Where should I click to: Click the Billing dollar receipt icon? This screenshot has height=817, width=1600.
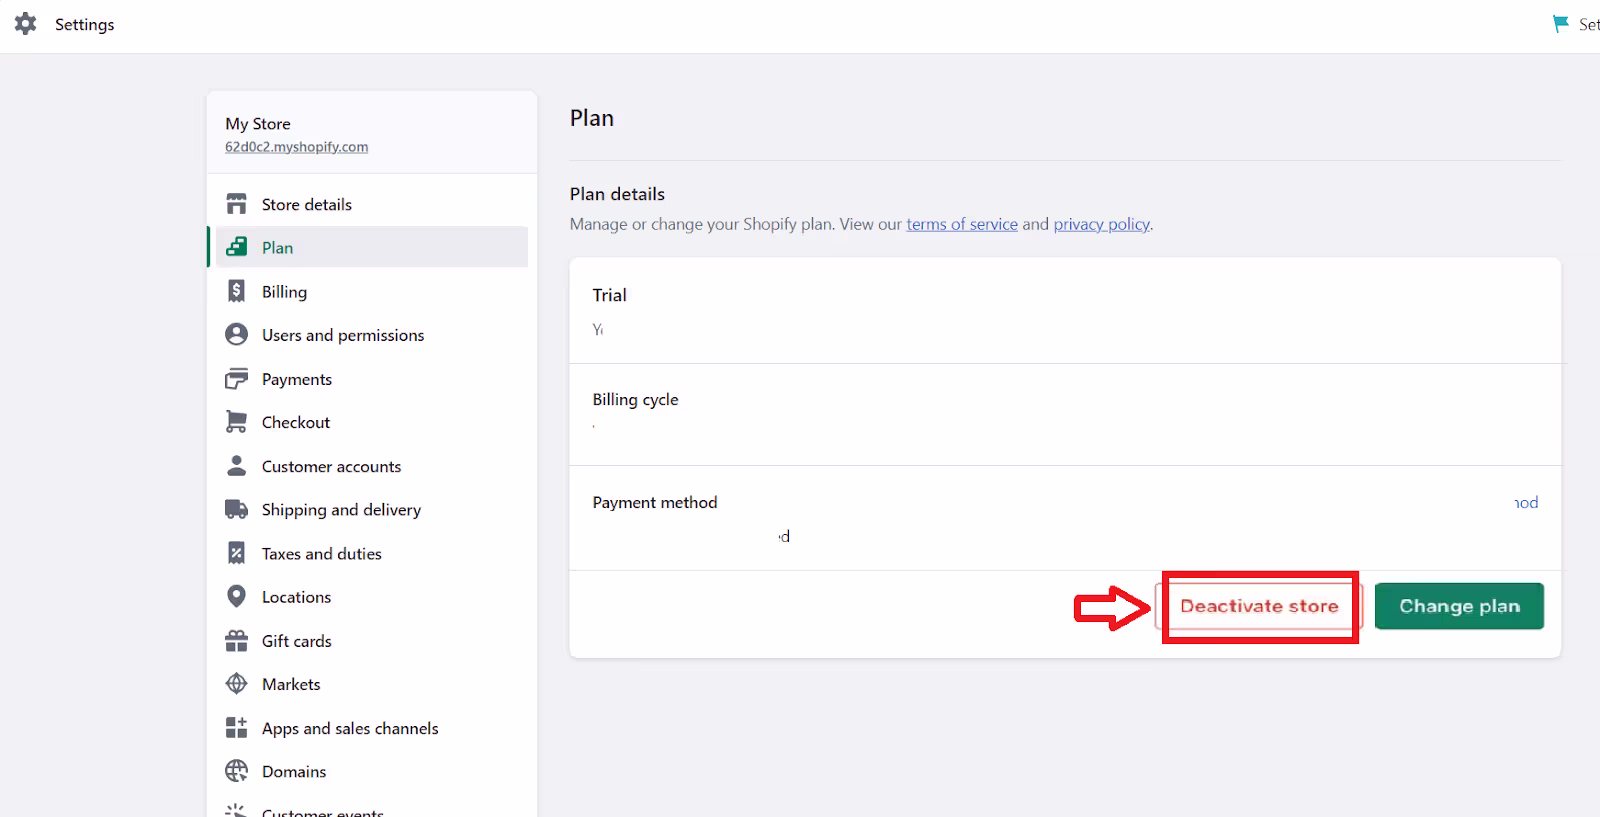(x=236, y=291)
